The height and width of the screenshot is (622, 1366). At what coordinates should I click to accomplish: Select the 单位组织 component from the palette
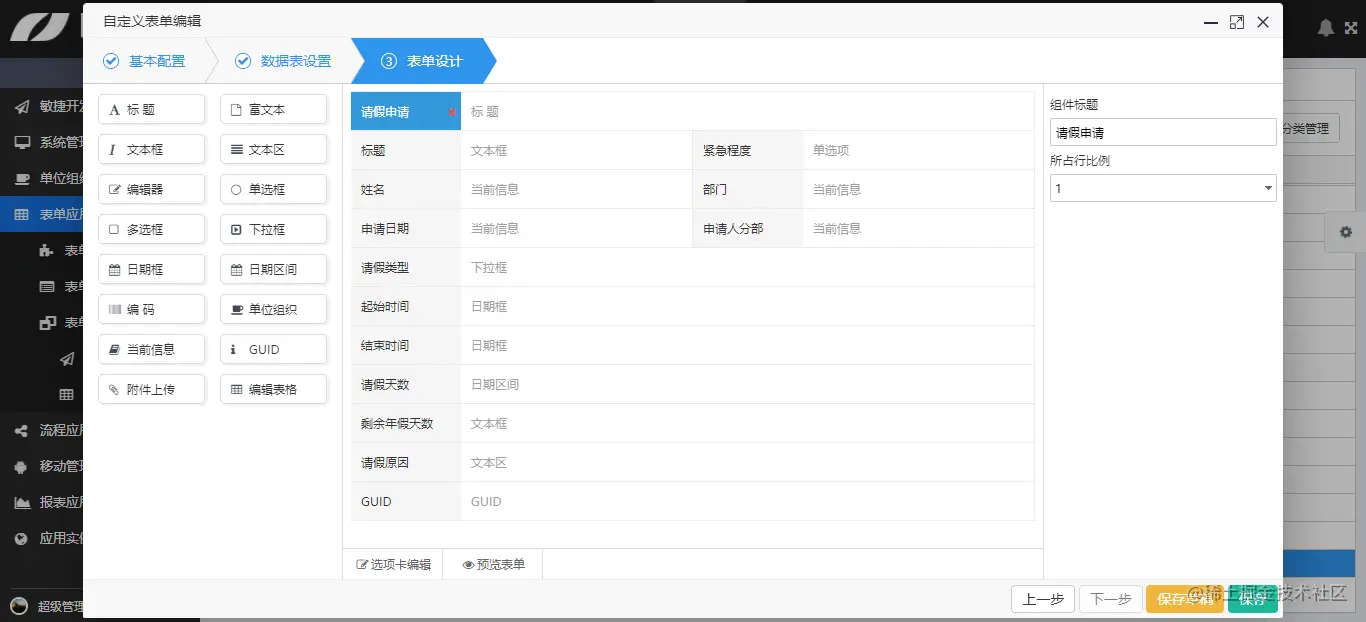click(x=273, y=309)
